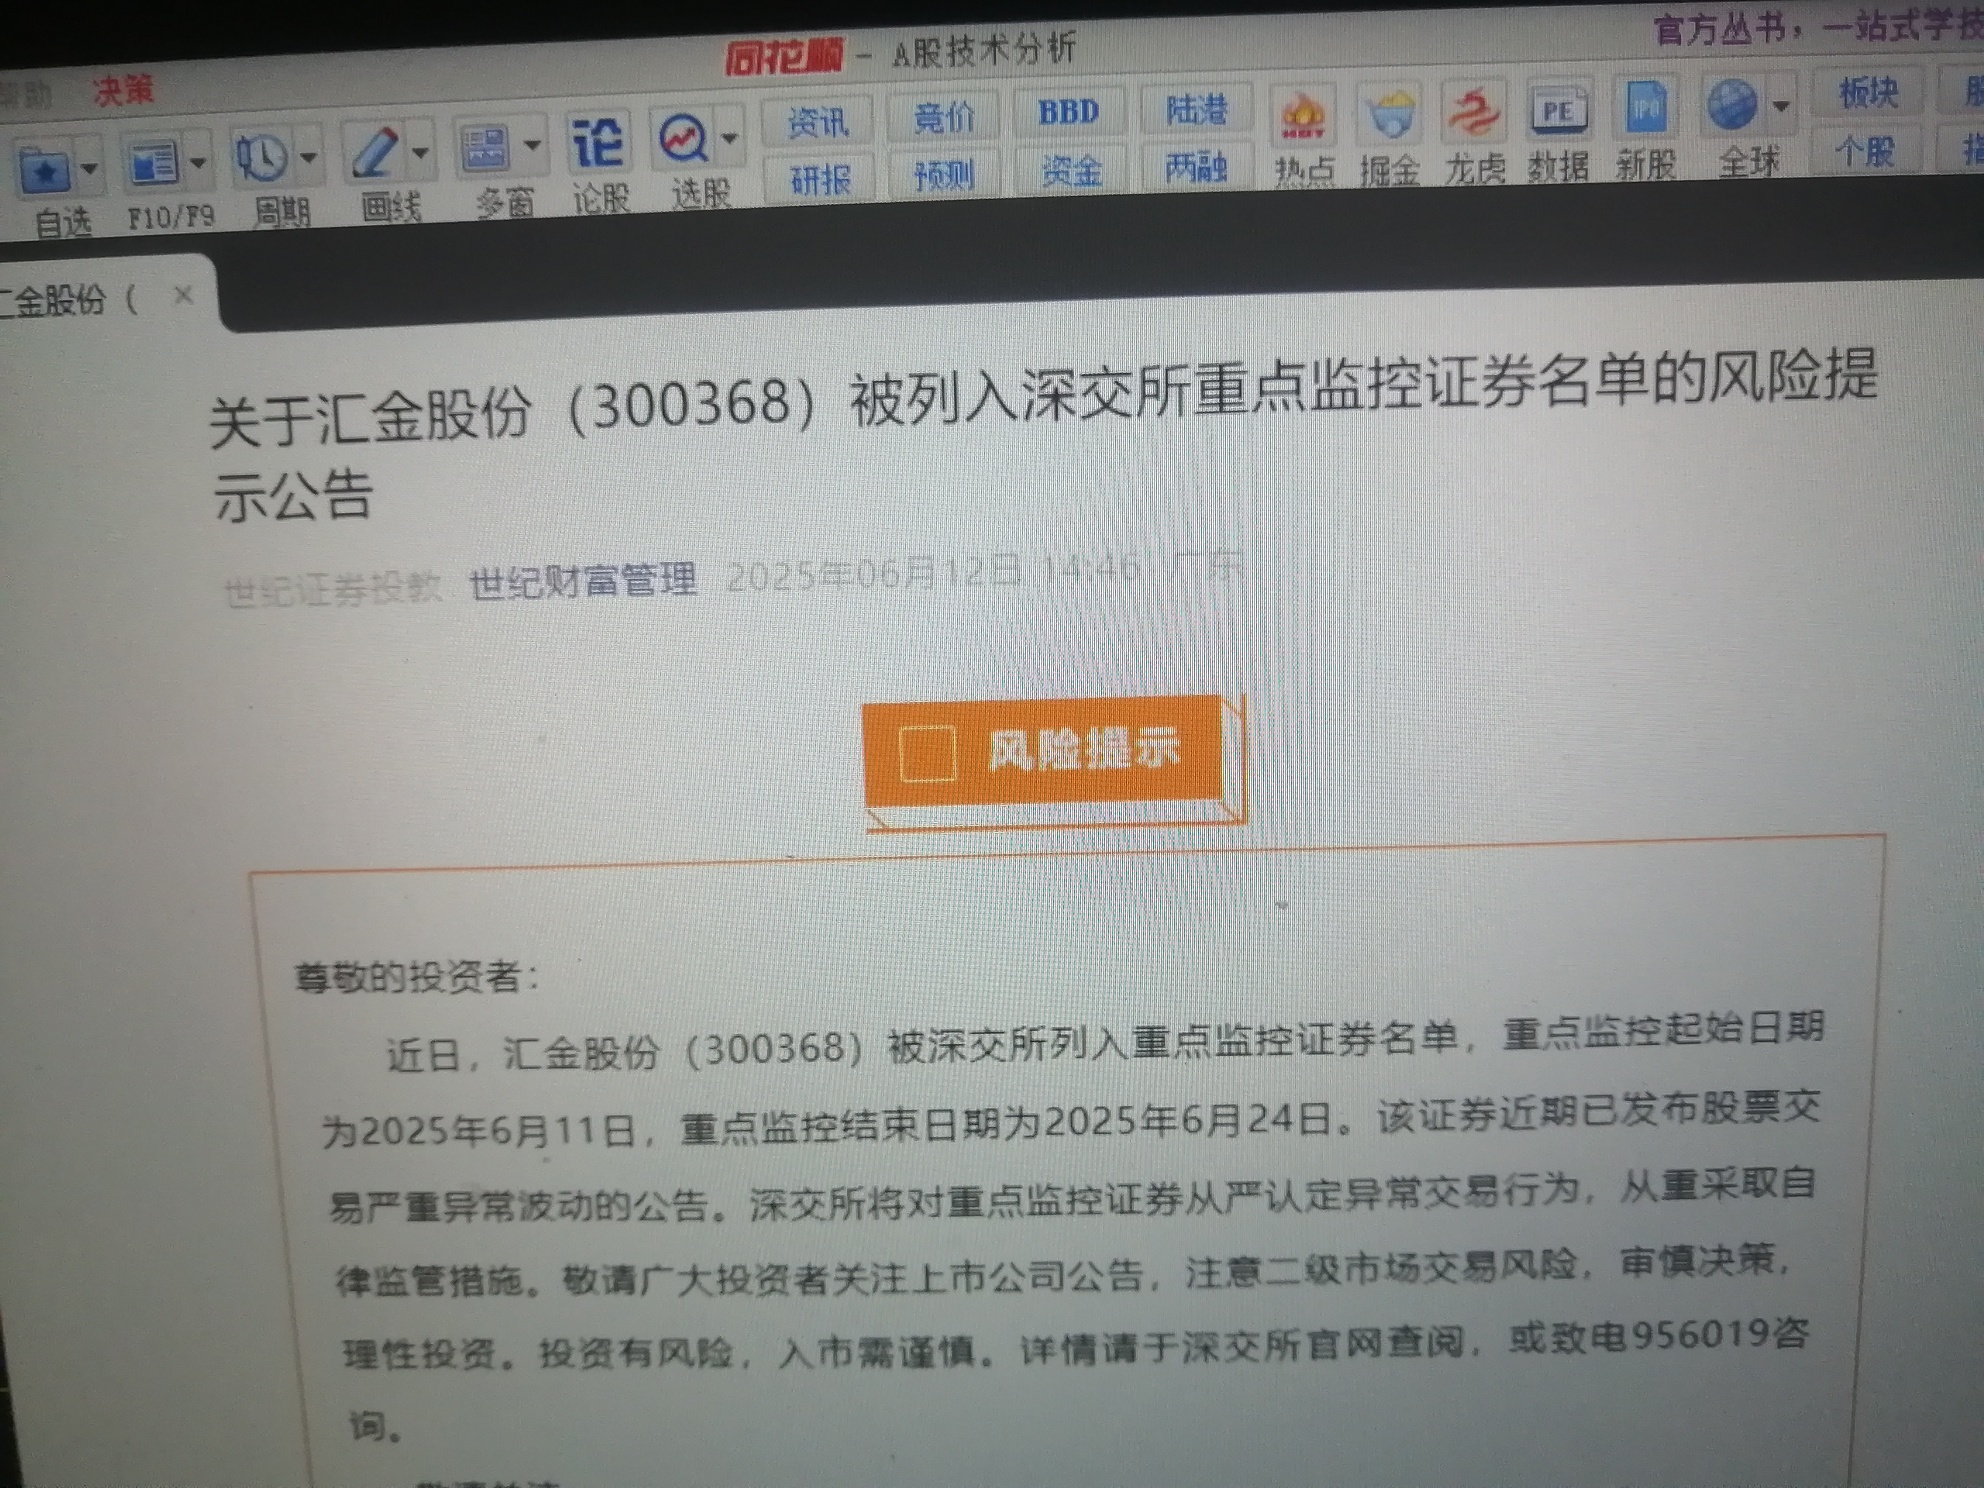Screen dimensions: 1984x1488
Task: Open the 论股 discussion icon
Action: (598, 142)
